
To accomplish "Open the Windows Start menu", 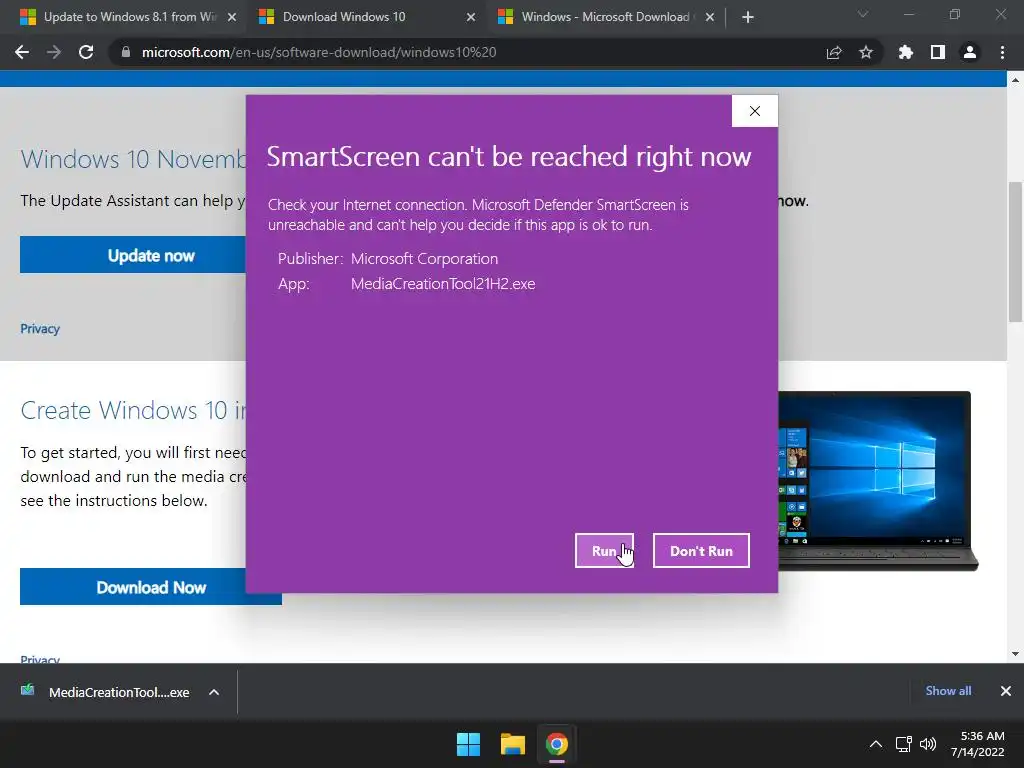I will tap(468, 744).
